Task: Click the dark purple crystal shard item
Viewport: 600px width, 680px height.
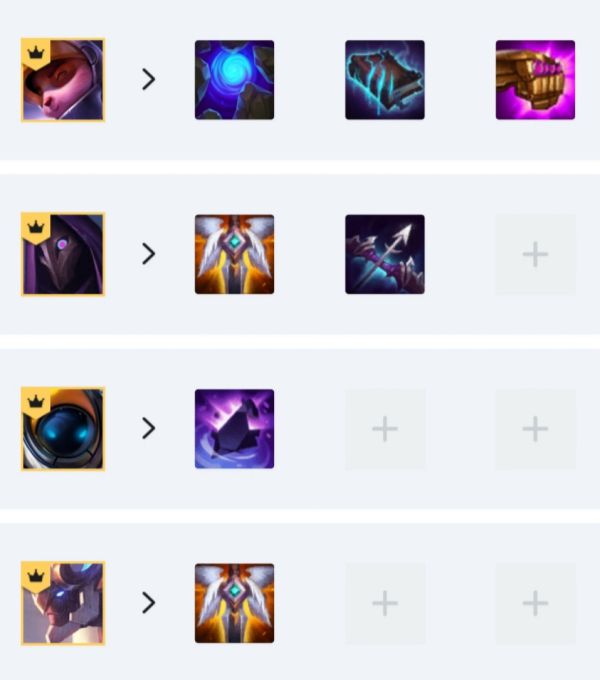Action: [x=235, y=429]
